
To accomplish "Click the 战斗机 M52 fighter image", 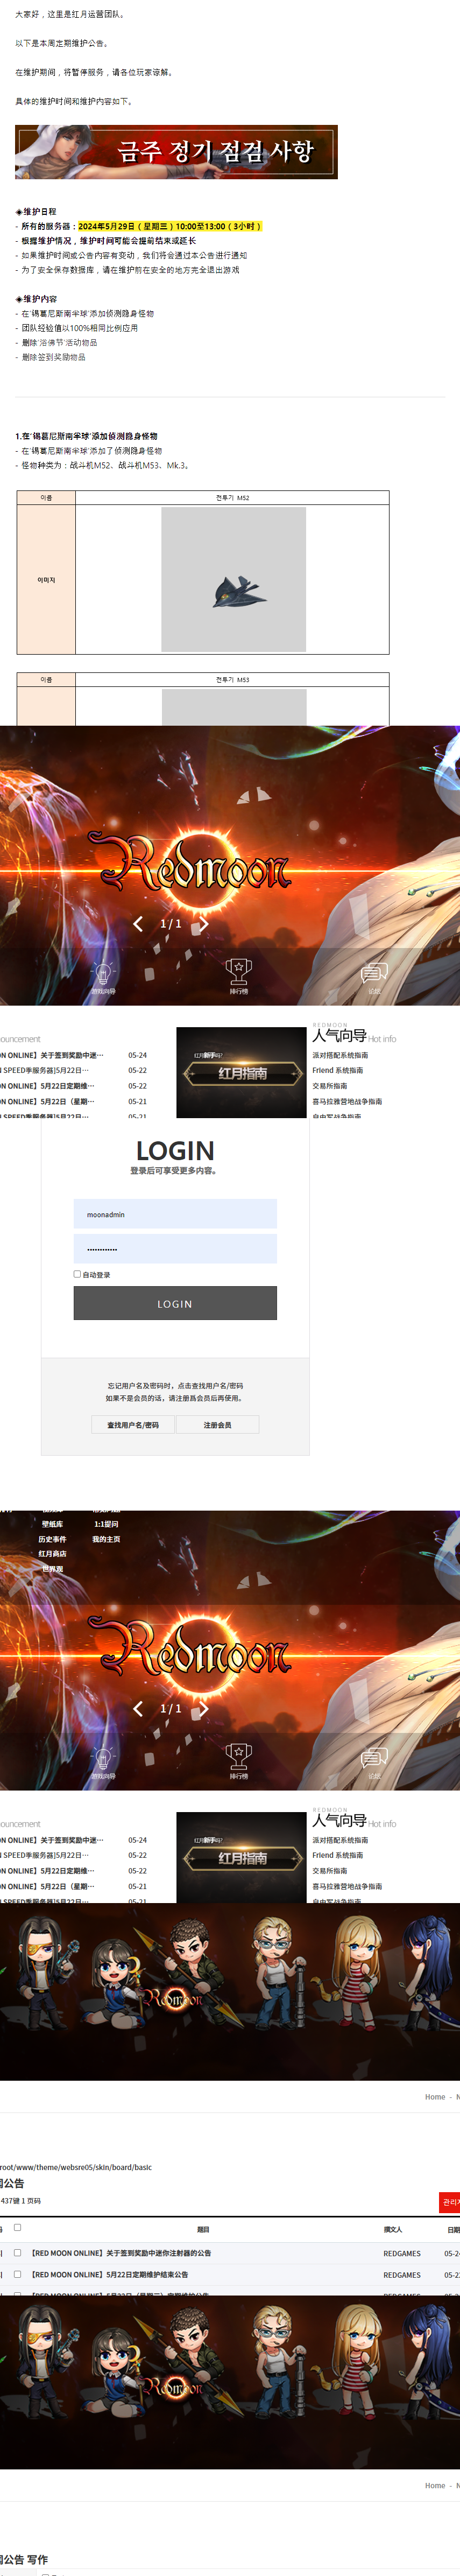I will pyautogui.click(x=234, y=579).
